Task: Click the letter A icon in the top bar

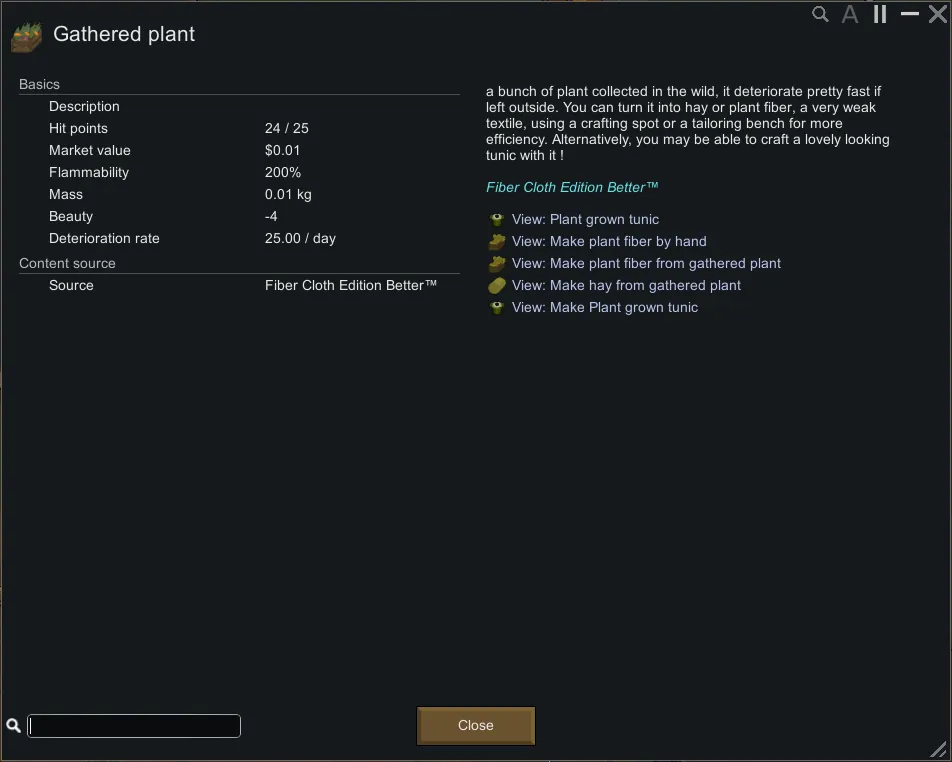Action: pyautogui.click(x=850, y=14)
